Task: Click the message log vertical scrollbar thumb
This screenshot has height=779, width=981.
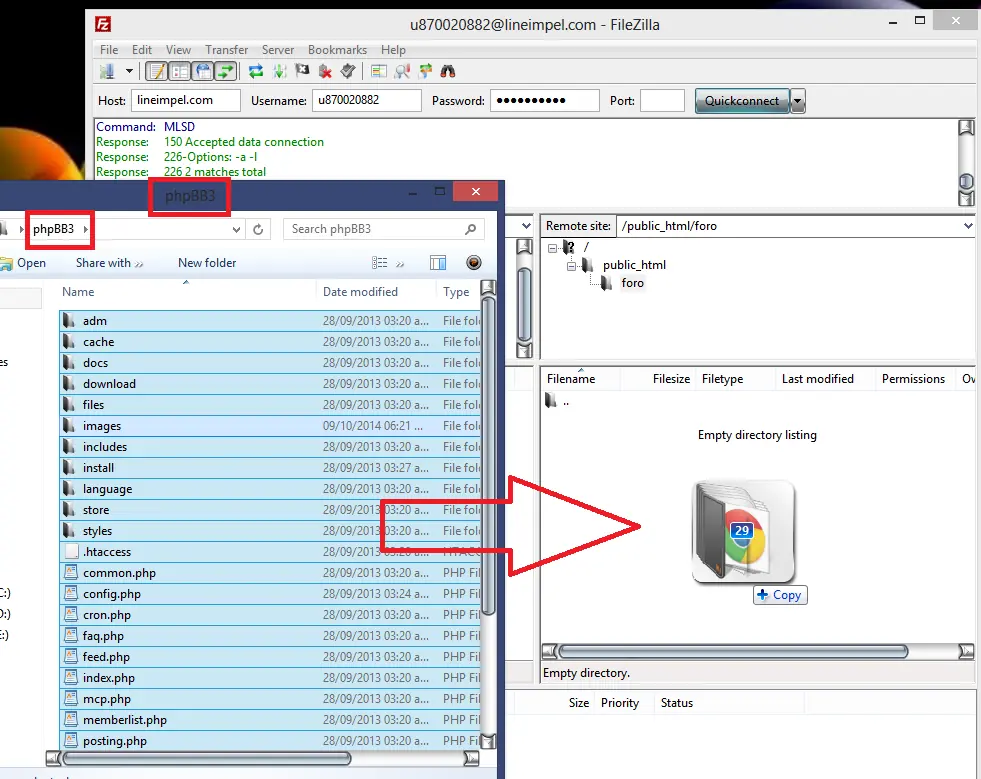Action: pyautogui.click(x=966, y=181)
